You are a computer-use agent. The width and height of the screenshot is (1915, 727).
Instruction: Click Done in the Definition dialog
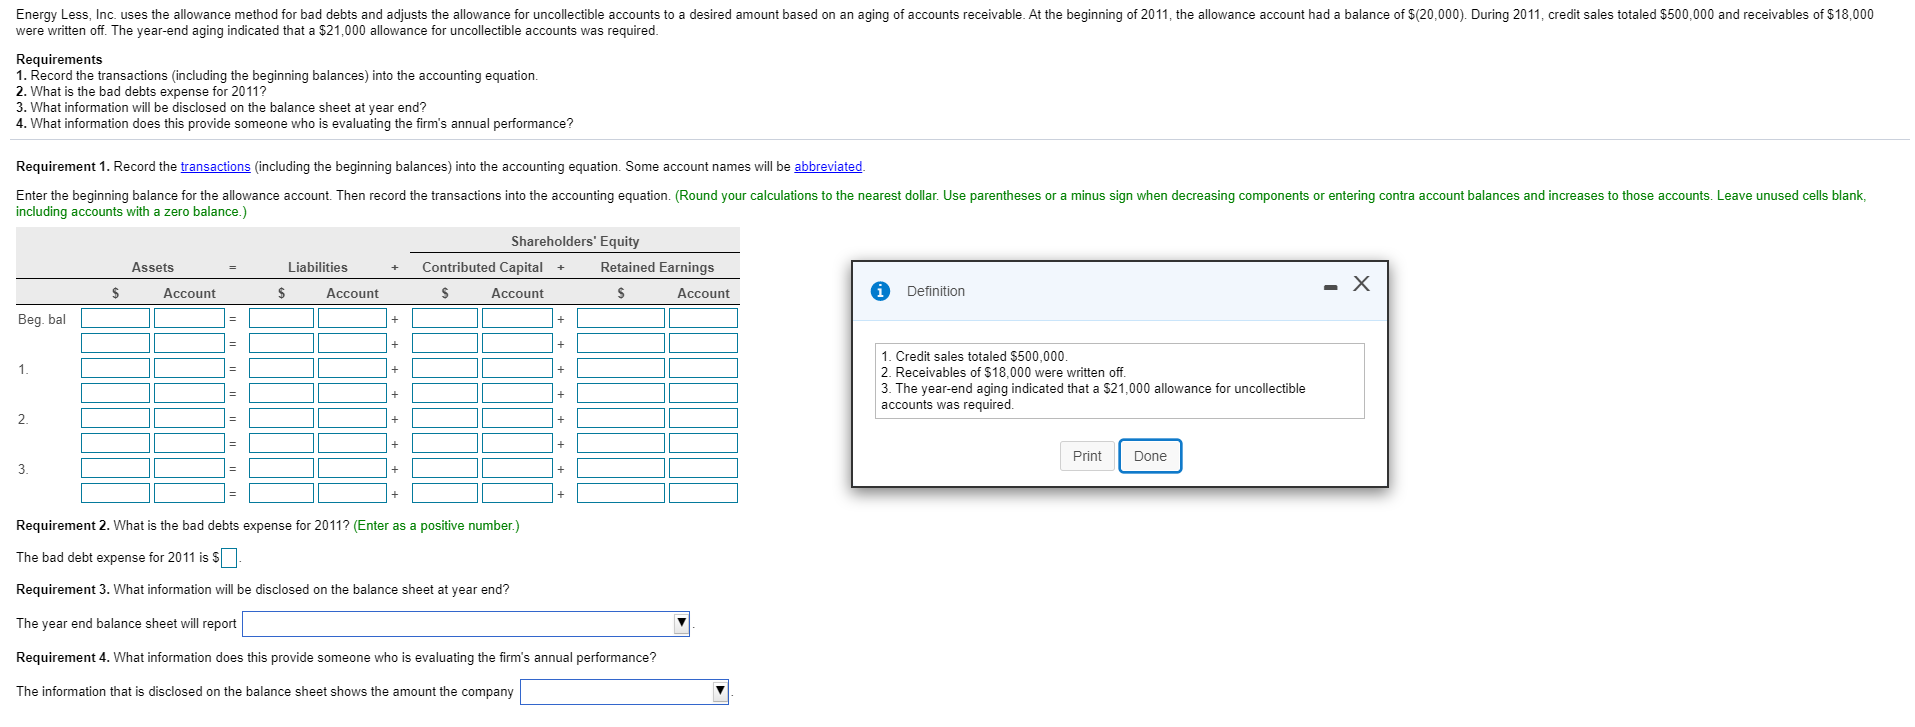tap(1150, 456)
